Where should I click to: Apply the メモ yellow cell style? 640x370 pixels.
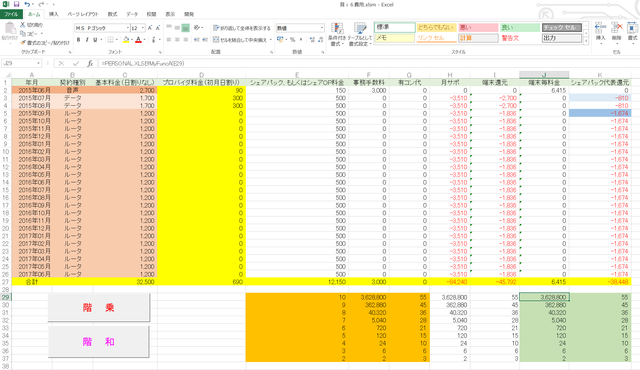395,38
